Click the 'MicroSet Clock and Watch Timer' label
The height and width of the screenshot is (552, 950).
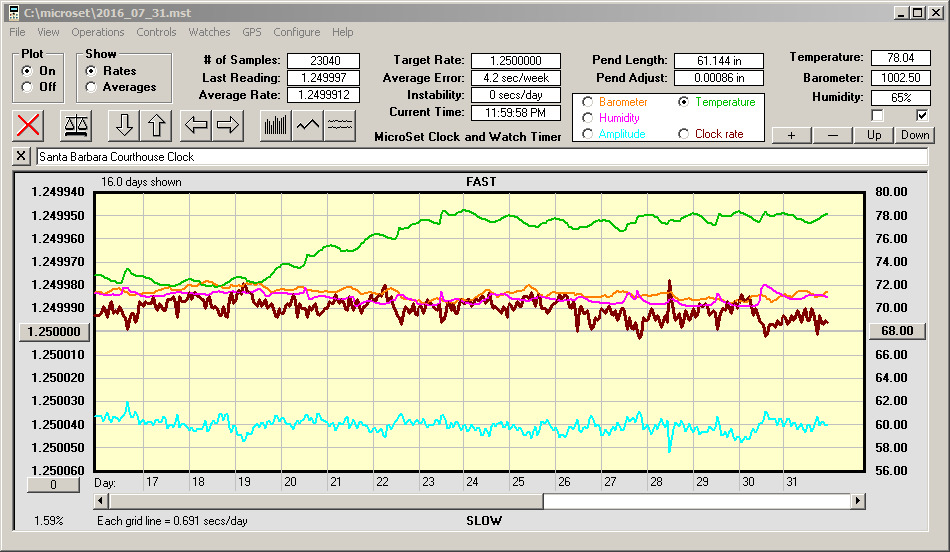tap(468, 137)
